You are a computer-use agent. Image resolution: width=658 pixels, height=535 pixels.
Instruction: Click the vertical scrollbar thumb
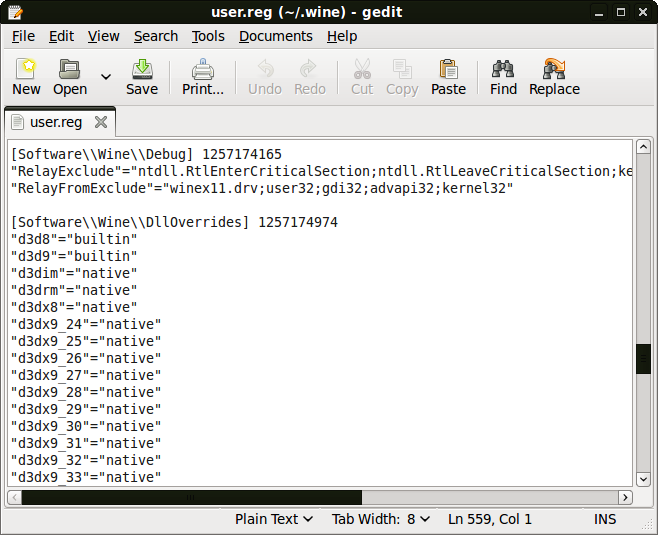(643, 359)
